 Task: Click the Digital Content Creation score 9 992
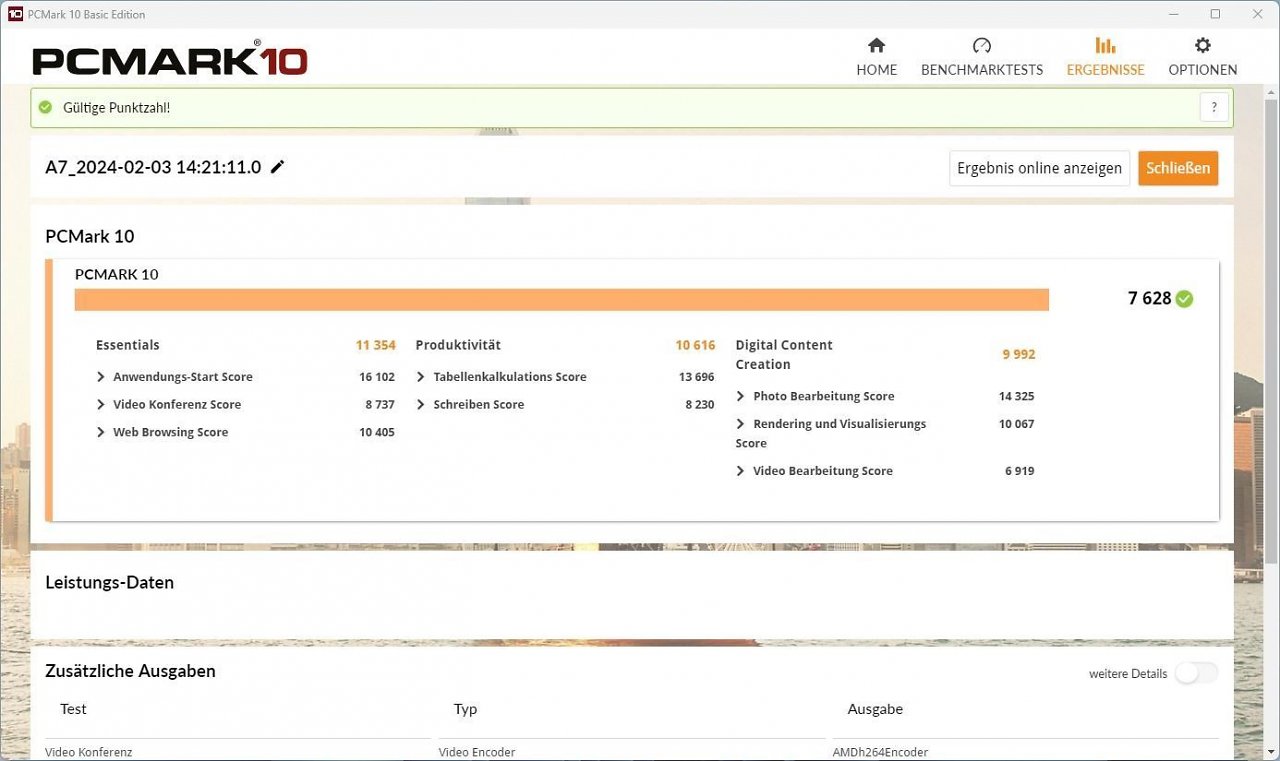1018,354
